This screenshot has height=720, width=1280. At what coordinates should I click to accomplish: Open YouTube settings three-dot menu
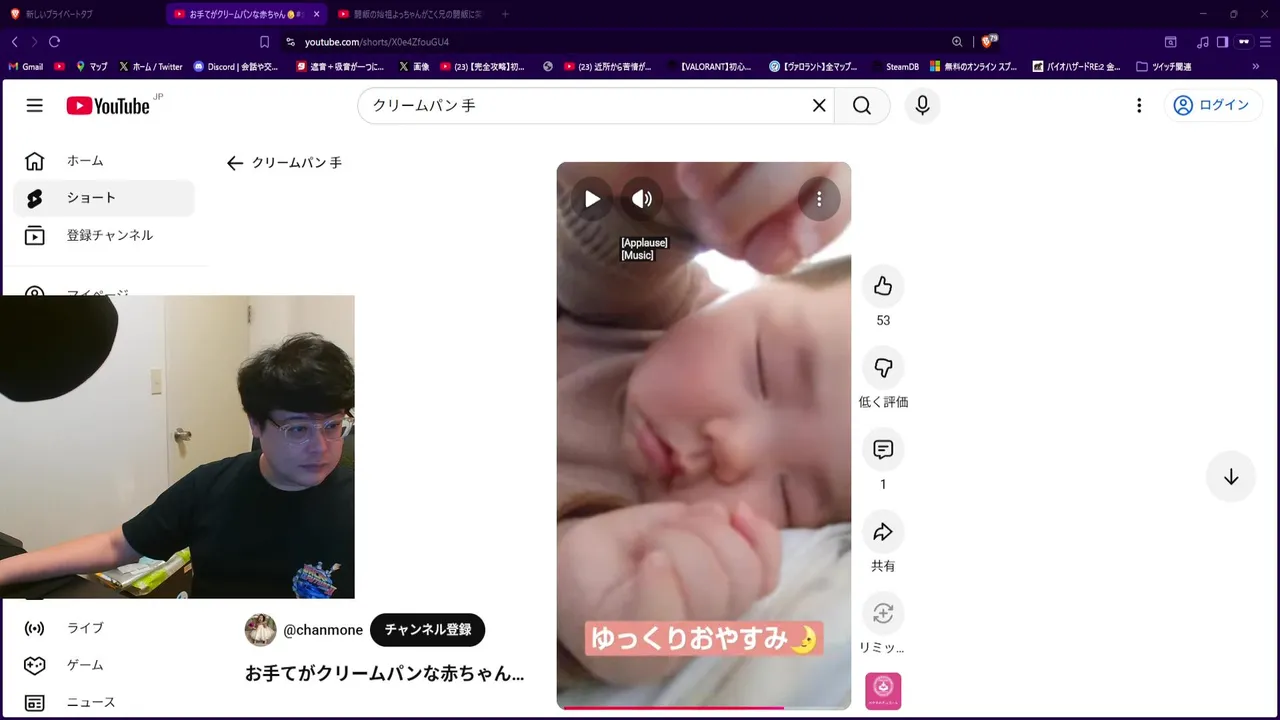coord(1138,105)
